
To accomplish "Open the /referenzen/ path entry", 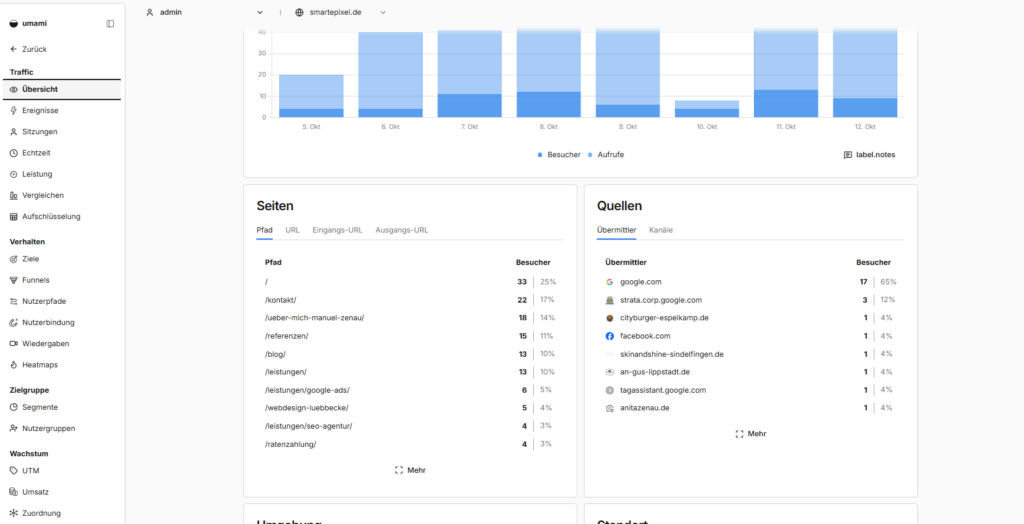I will click(286, 336).
